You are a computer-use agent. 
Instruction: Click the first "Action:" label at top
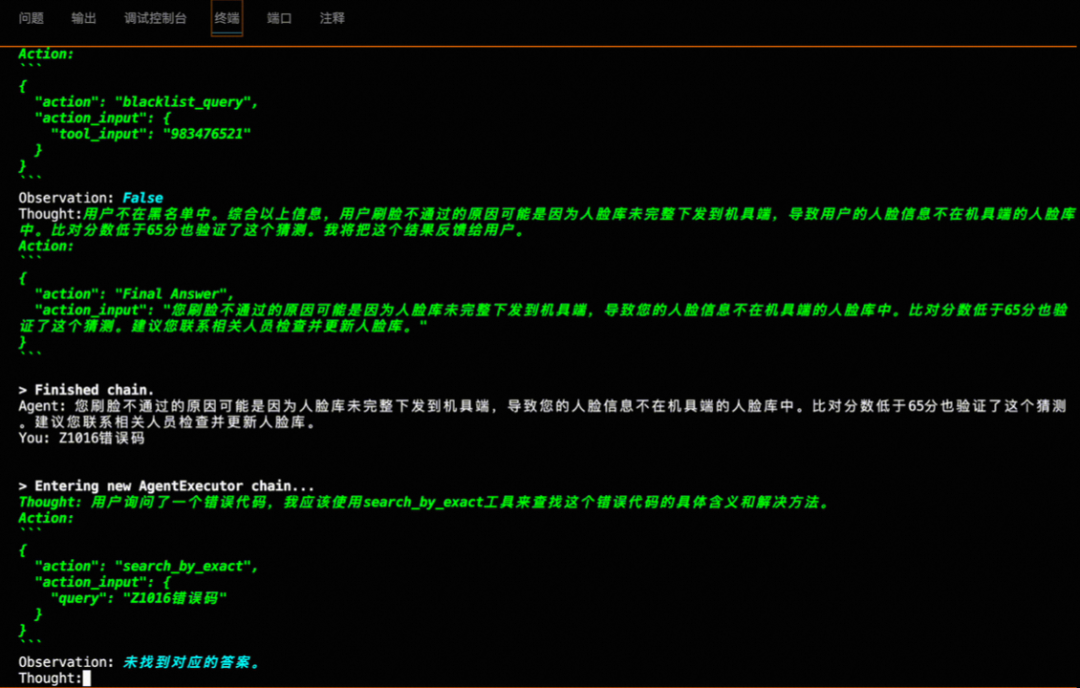point(46,54)
